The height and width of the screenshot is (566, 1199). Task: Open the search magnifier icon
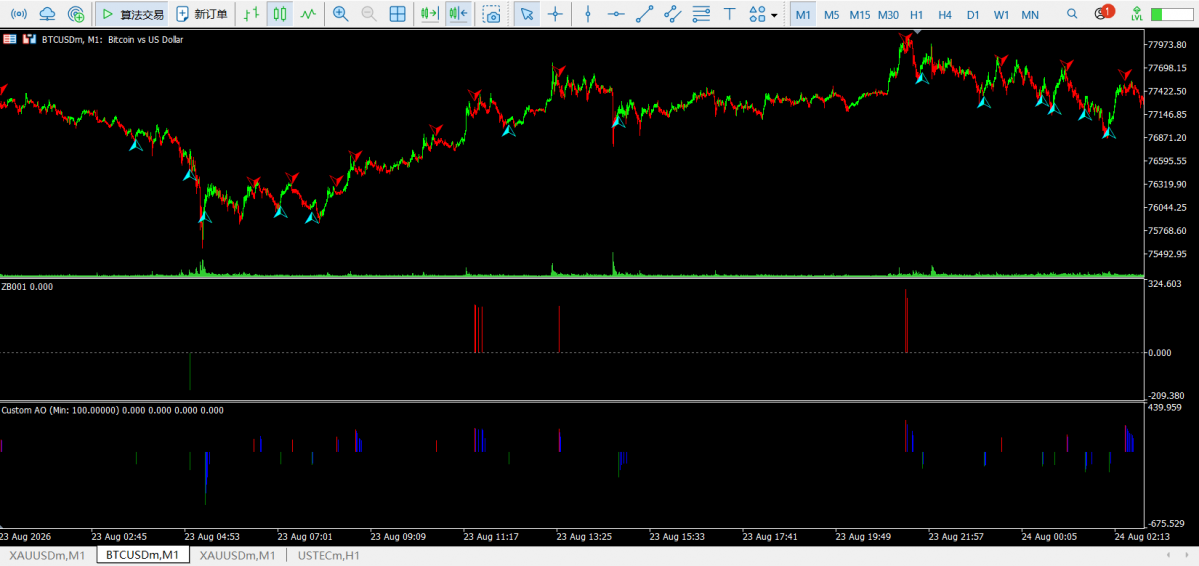(x=1072, y=14)
